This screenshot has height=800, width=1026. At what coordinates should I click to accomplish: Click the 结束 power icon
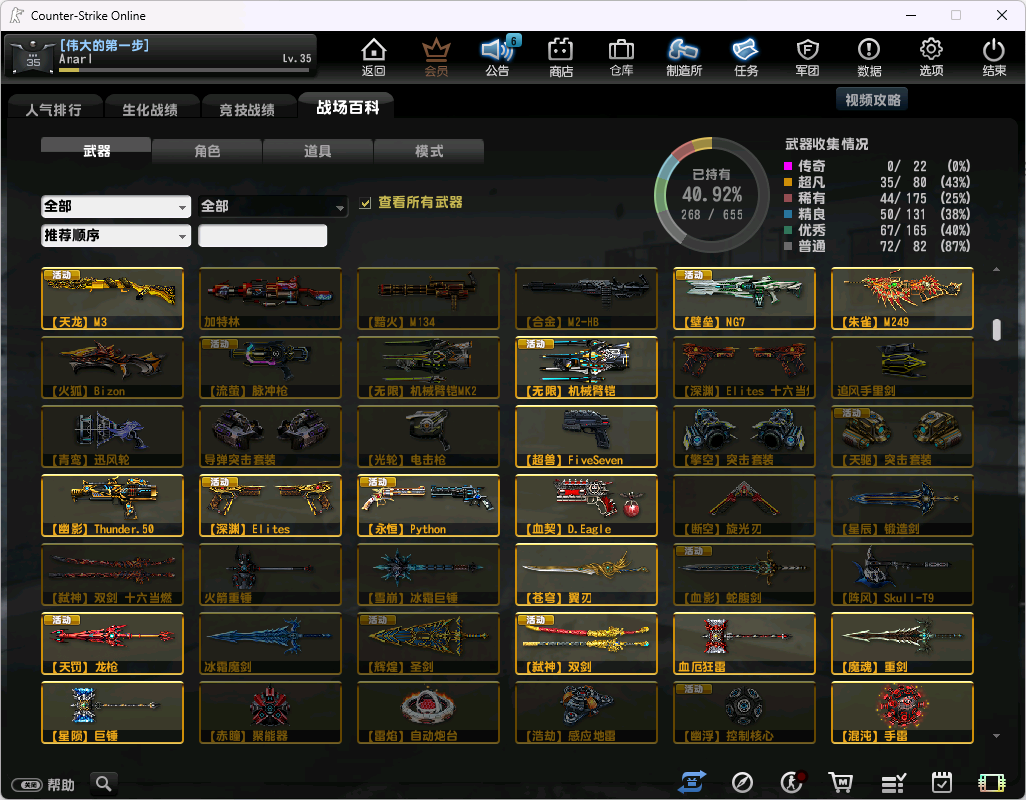coord(994,57)
